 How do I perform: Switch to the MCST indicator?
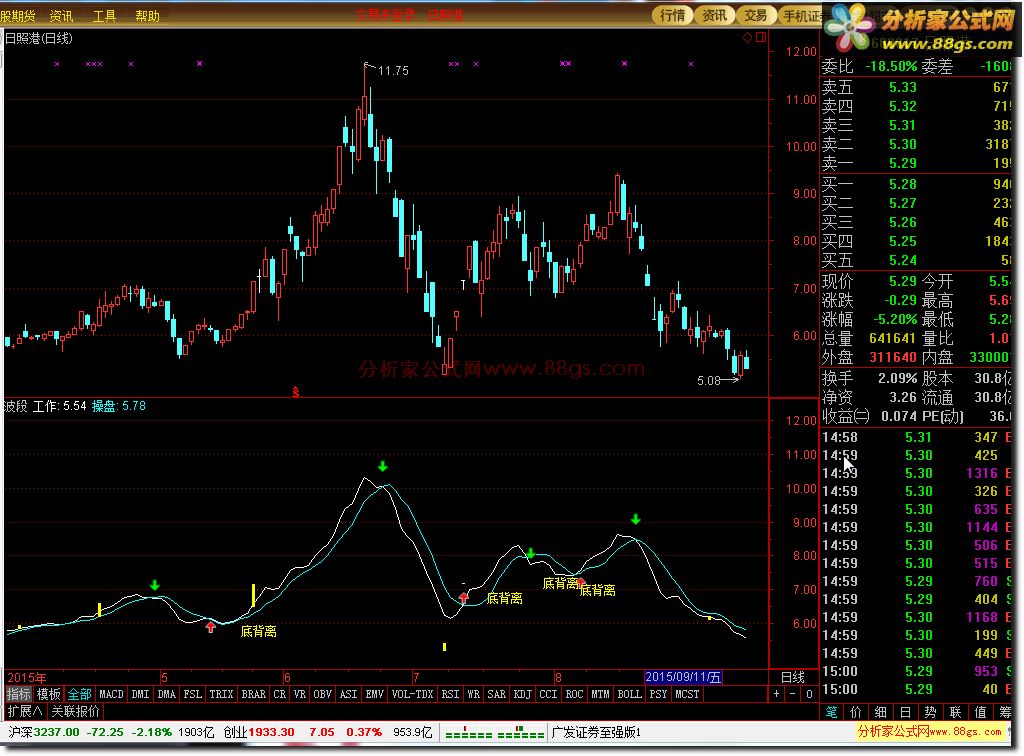pos(687,694)
